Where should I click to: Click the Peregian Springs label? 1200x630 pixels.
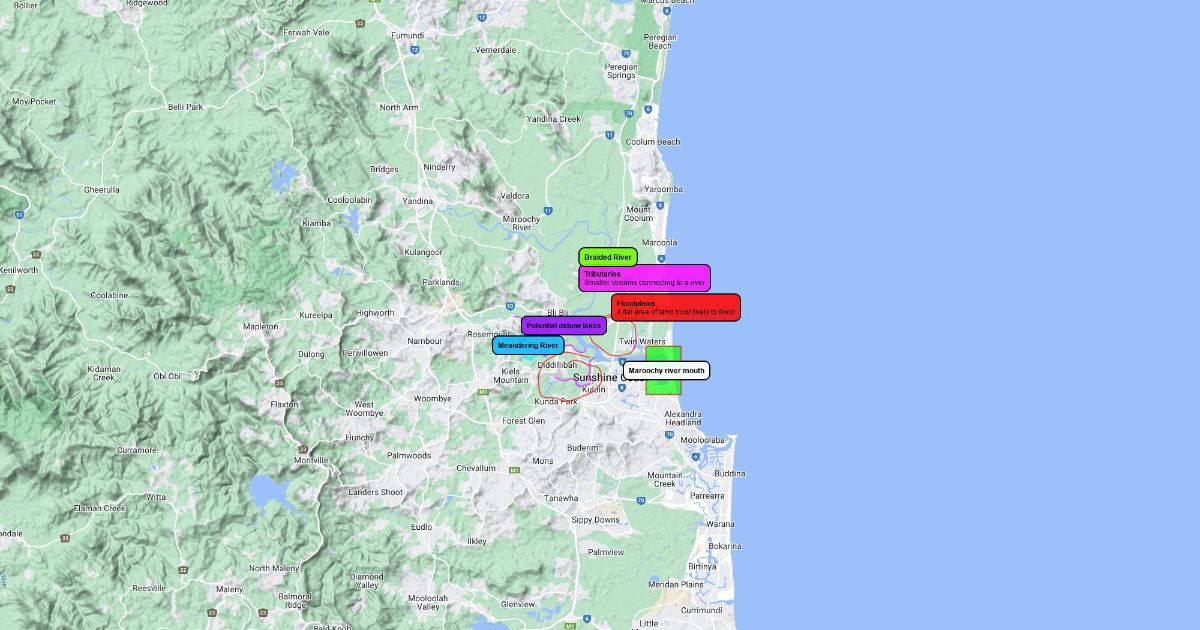tap(621, 71)
